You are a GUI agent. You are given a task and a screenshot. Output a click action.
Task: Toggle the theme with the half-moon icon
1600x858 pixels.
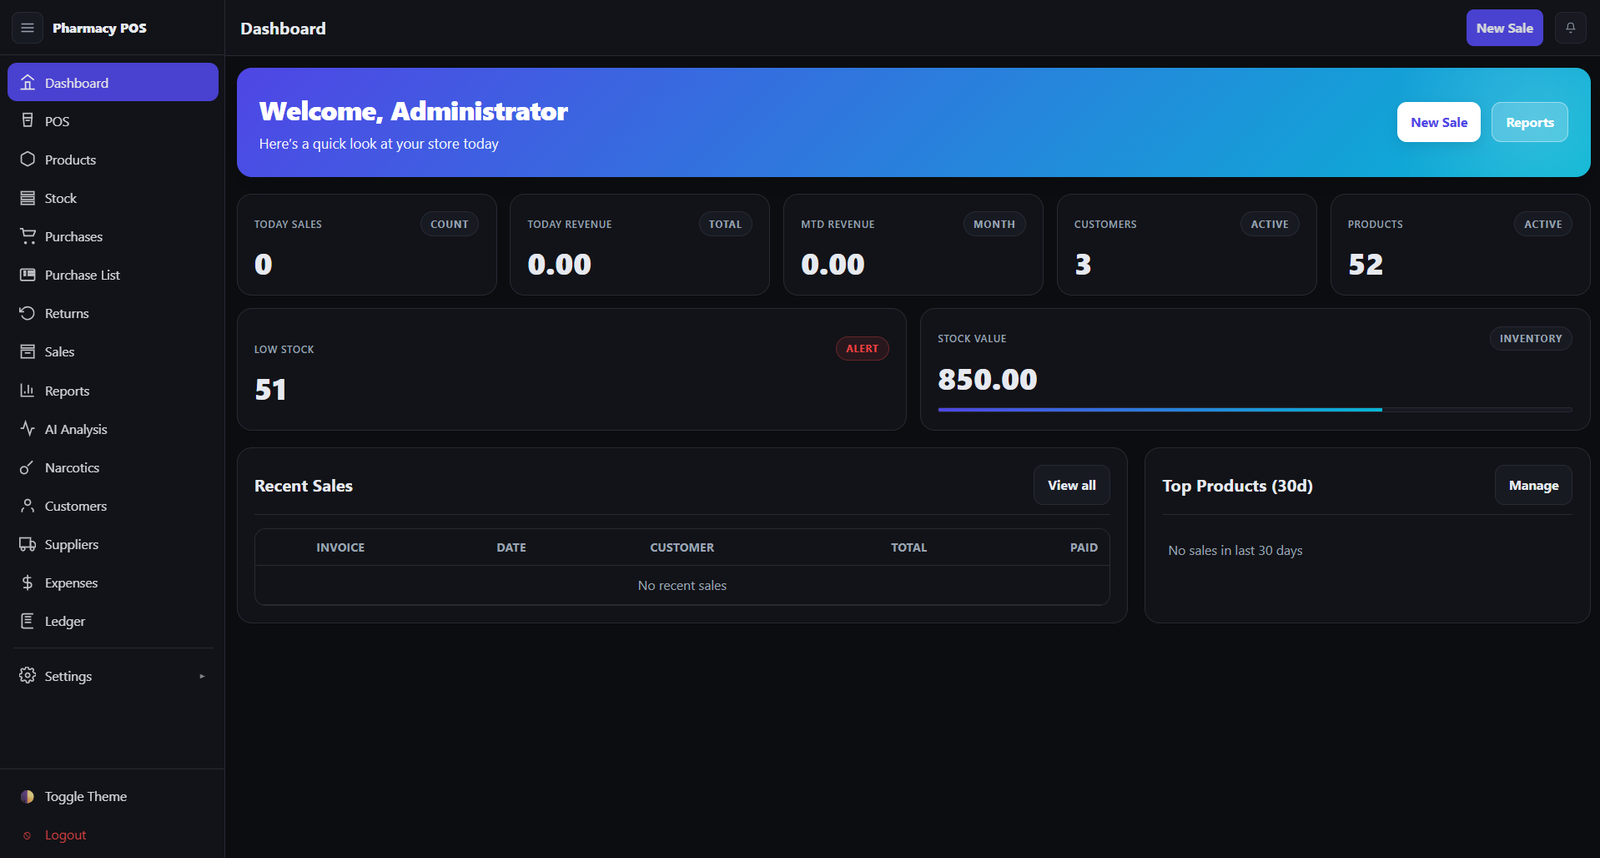click(x=27, y=797)
